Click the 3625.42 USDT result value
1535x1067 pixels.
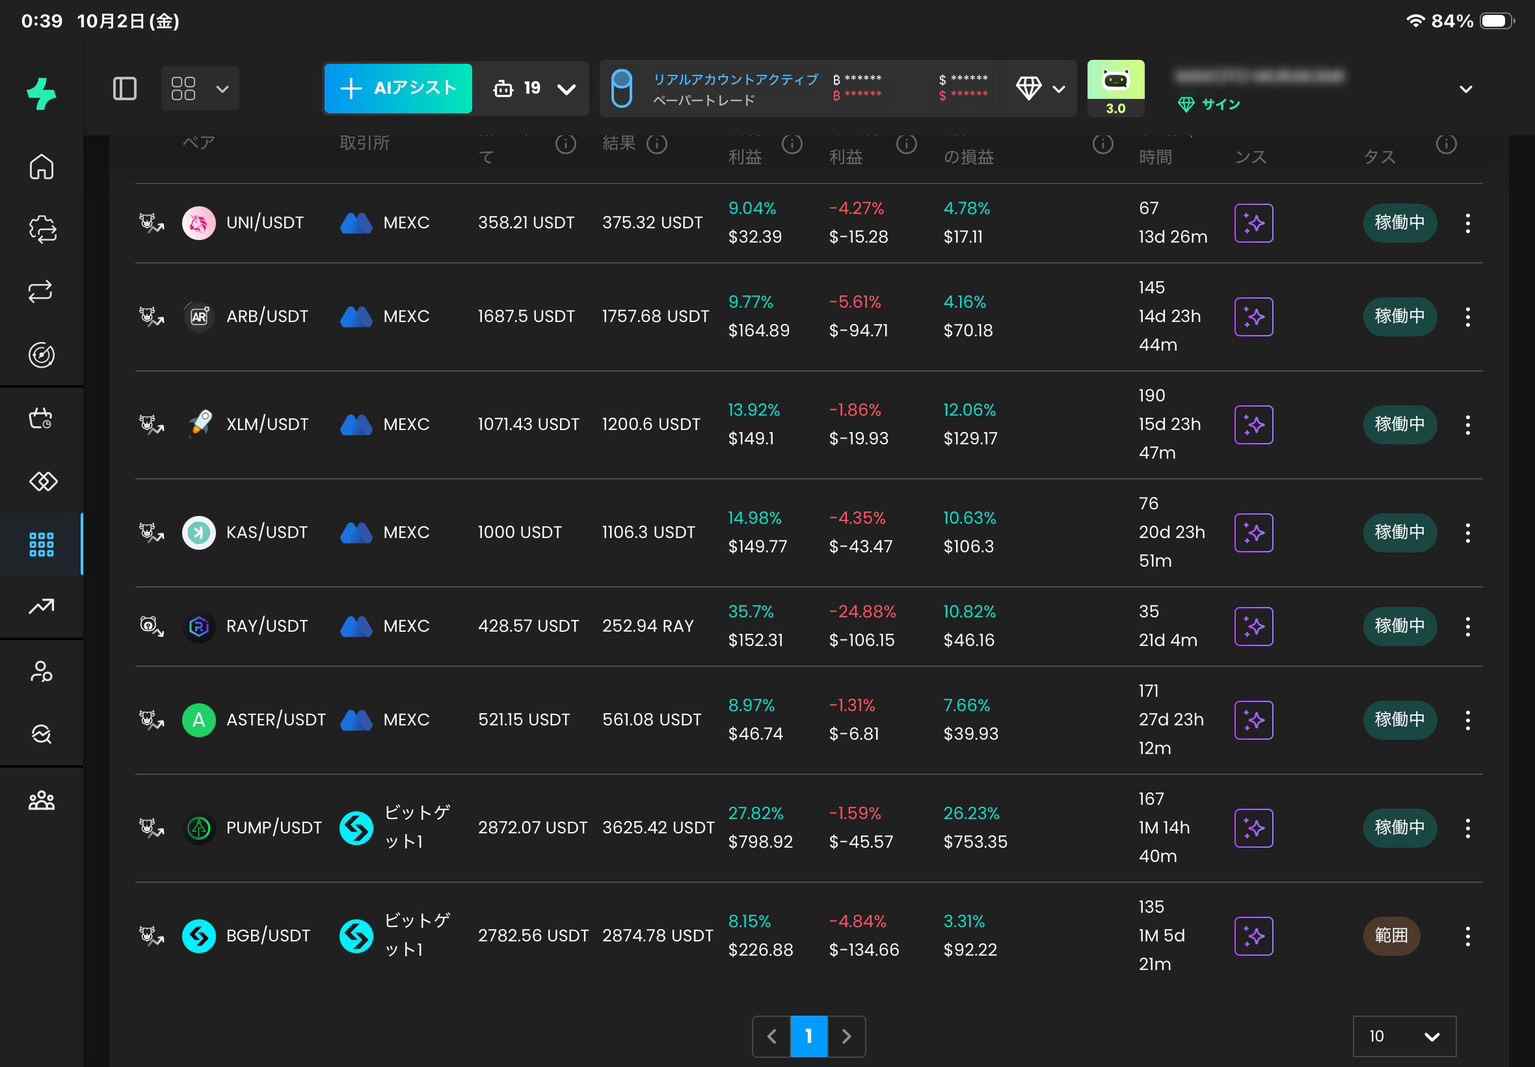(658, 828)
